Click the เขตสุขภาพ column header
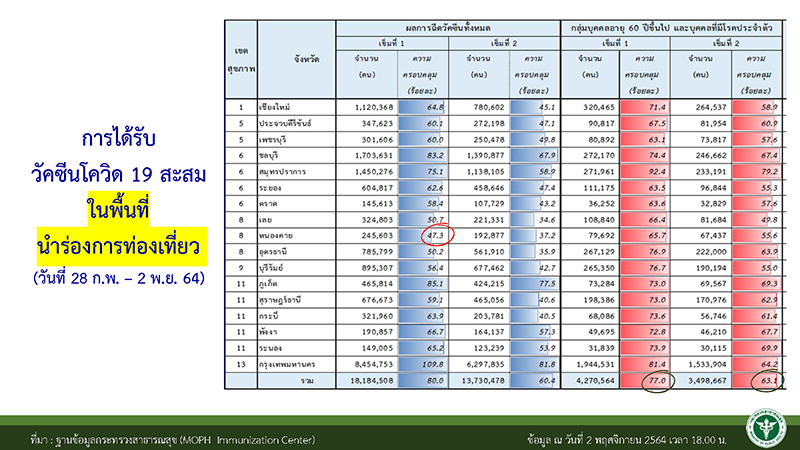 240,60
